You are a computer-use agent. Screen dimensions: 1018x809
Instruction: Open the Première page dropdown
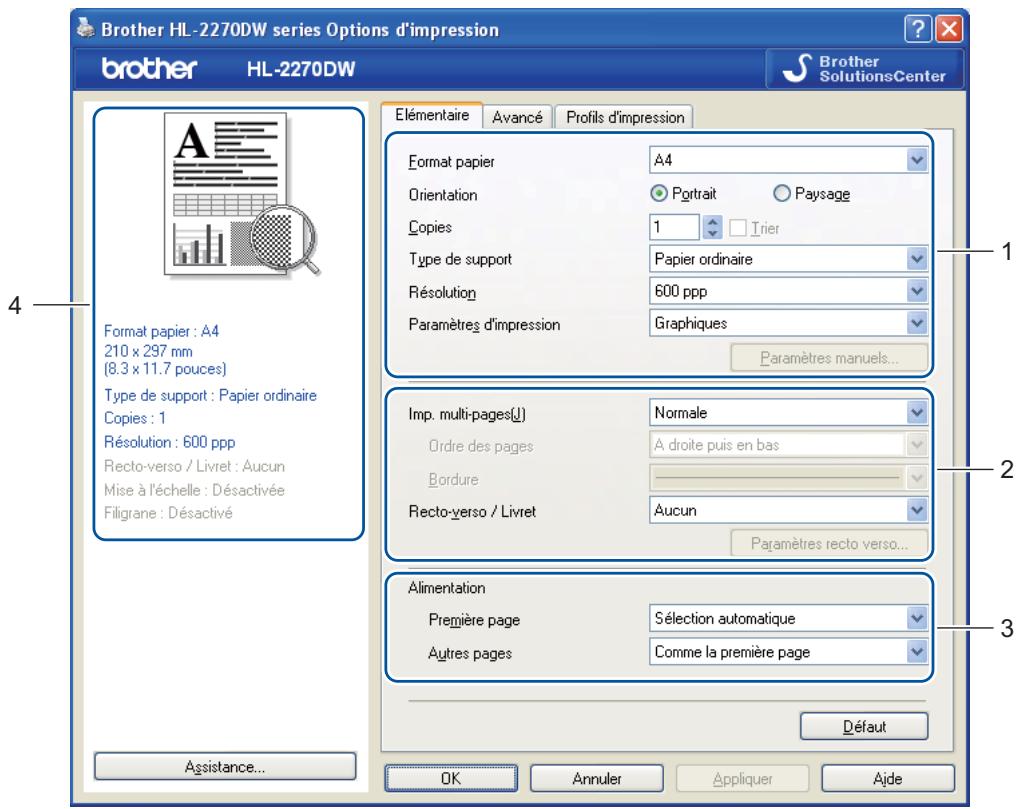[788, 618]
